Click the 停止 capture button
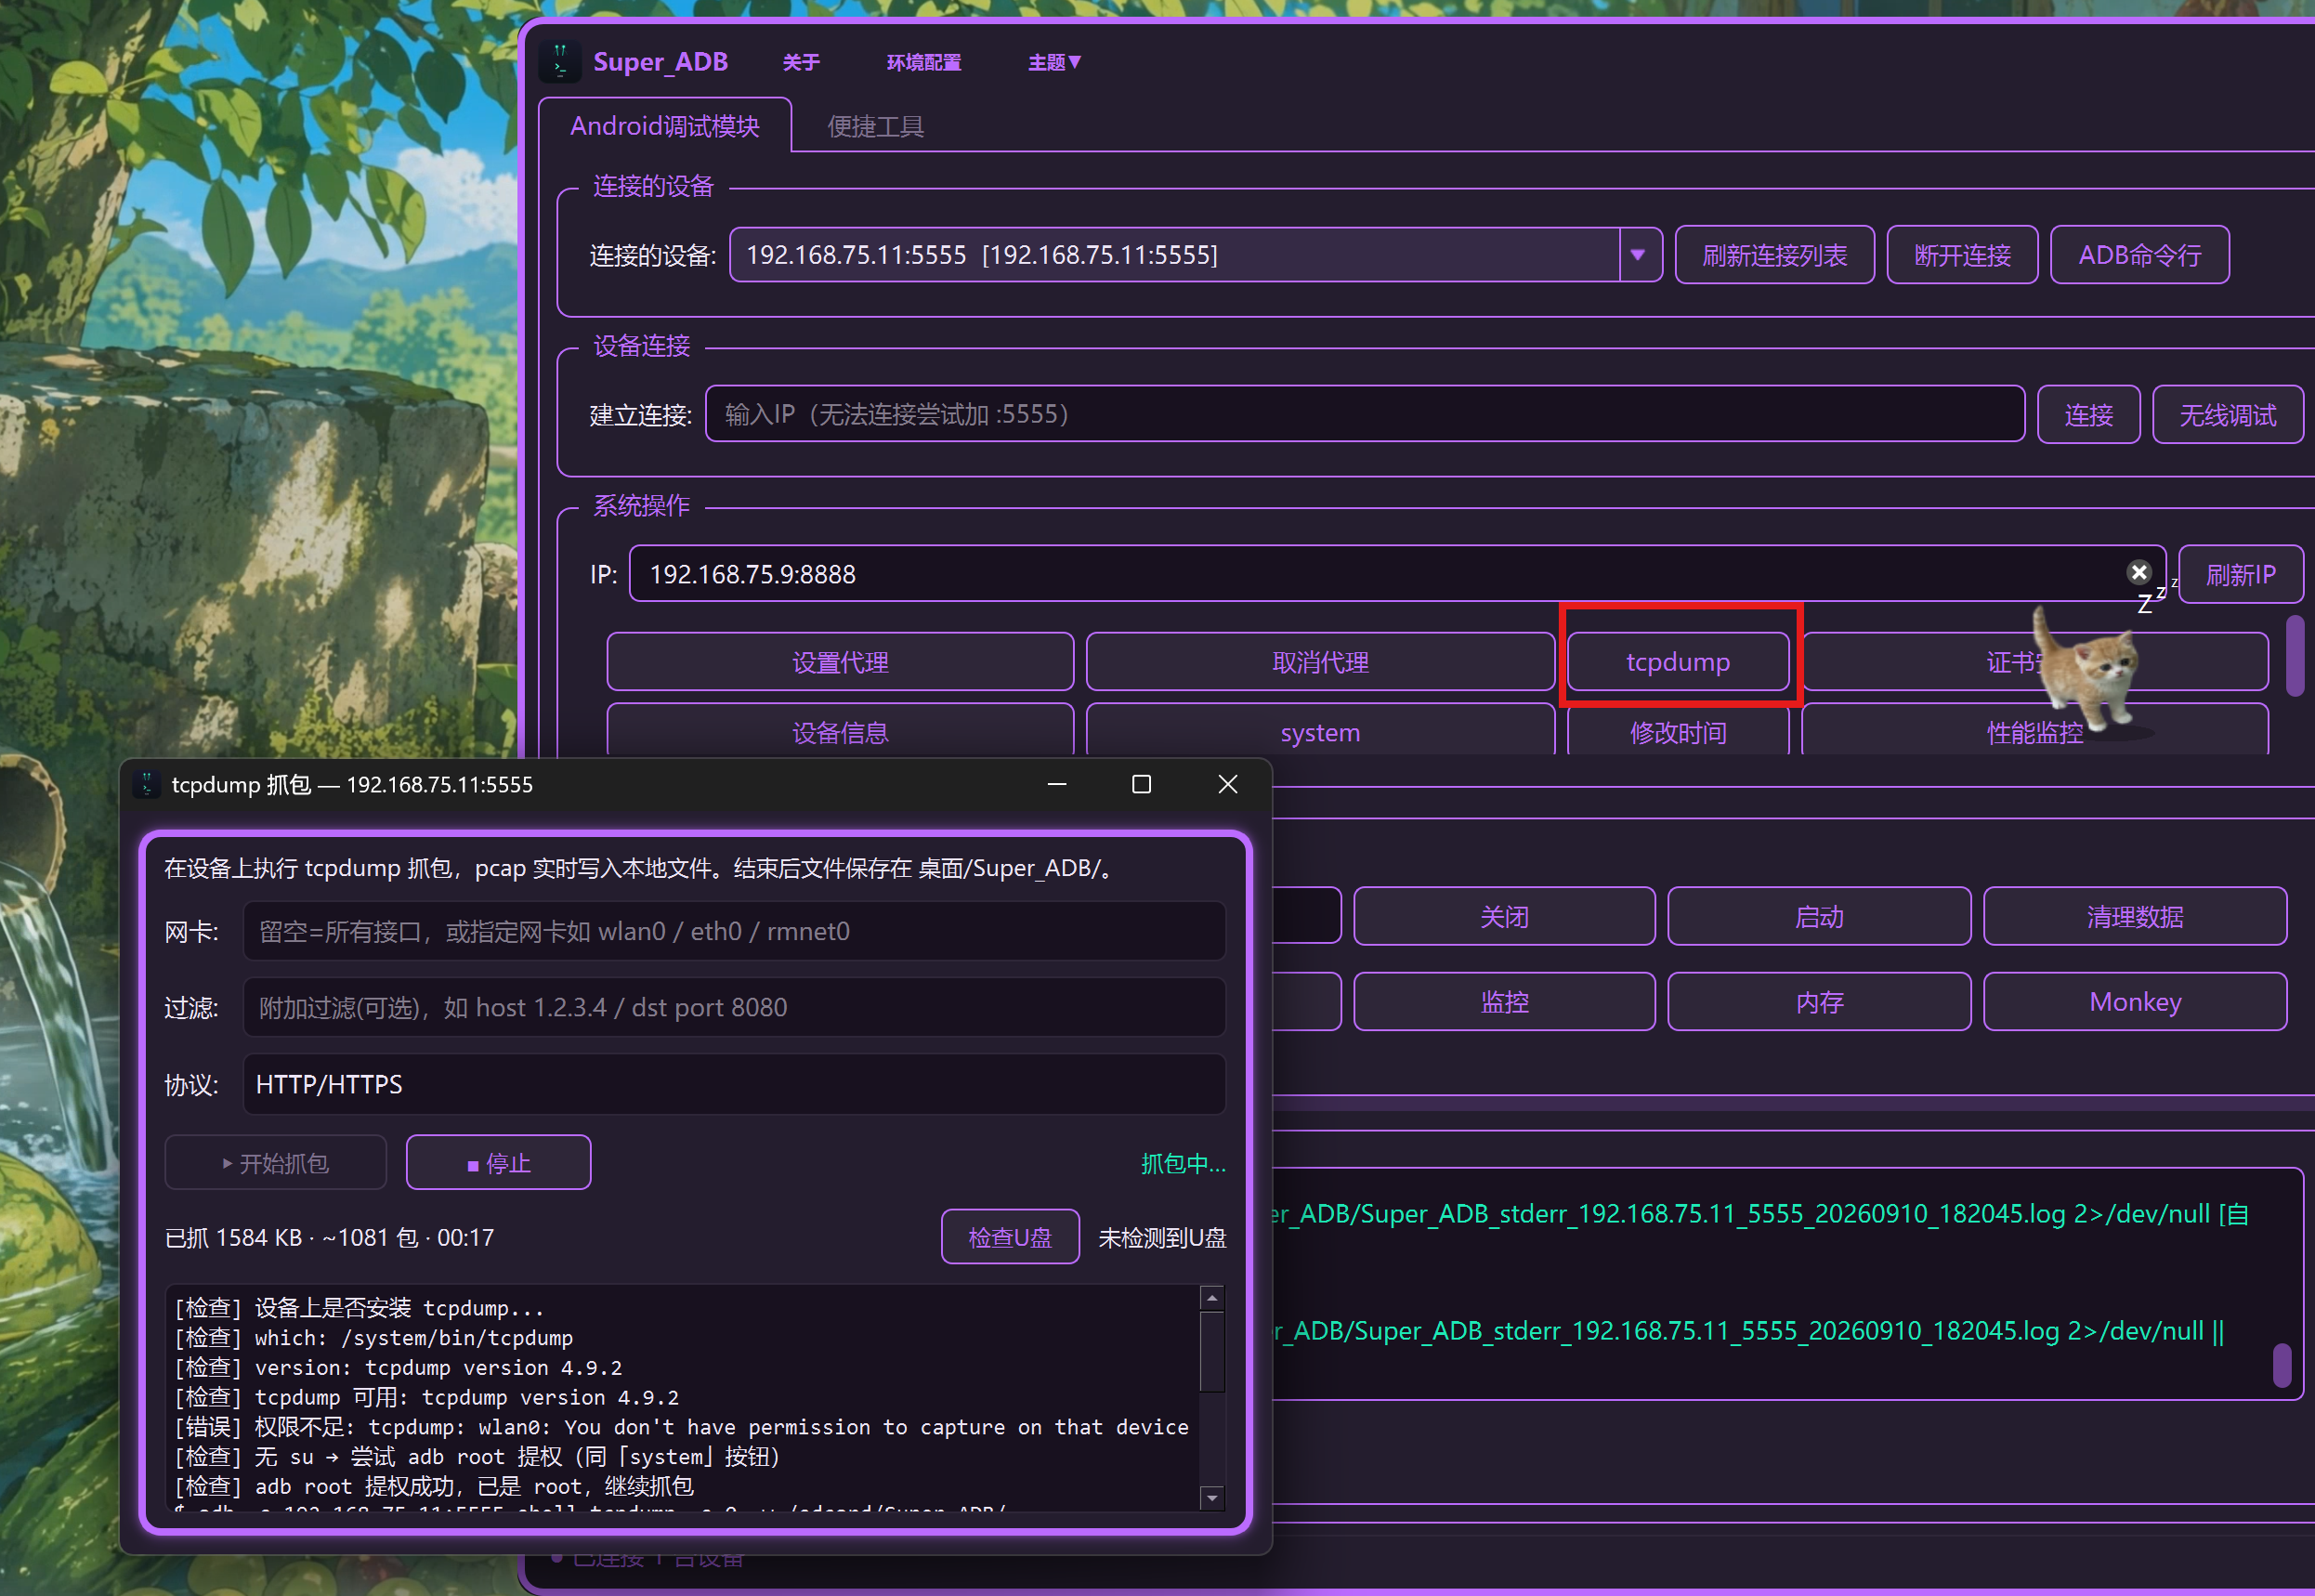Screen dimensions: 2315x1596 click(499, 1162)
